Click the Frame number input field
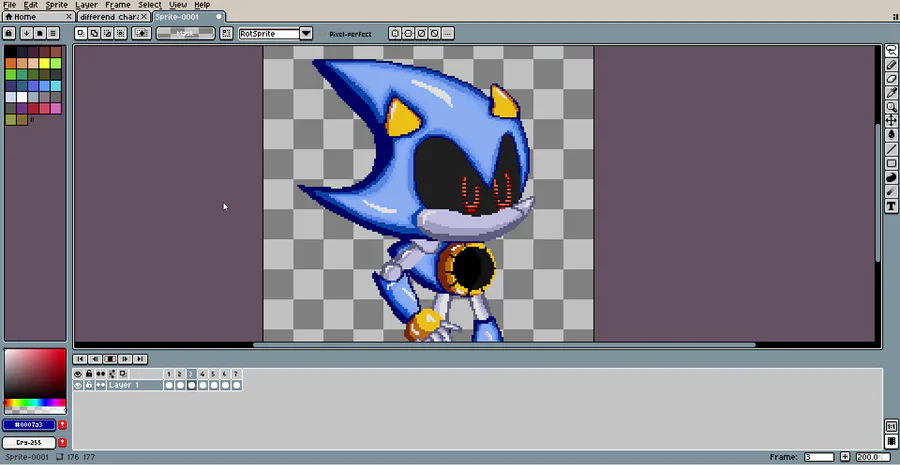This screenshot has width=900, height=465. (819, 457)
